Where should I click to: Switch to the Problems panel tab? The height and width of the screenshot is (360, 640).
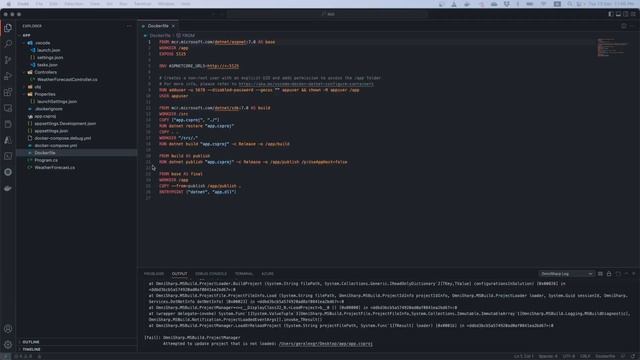coord(154,274)
